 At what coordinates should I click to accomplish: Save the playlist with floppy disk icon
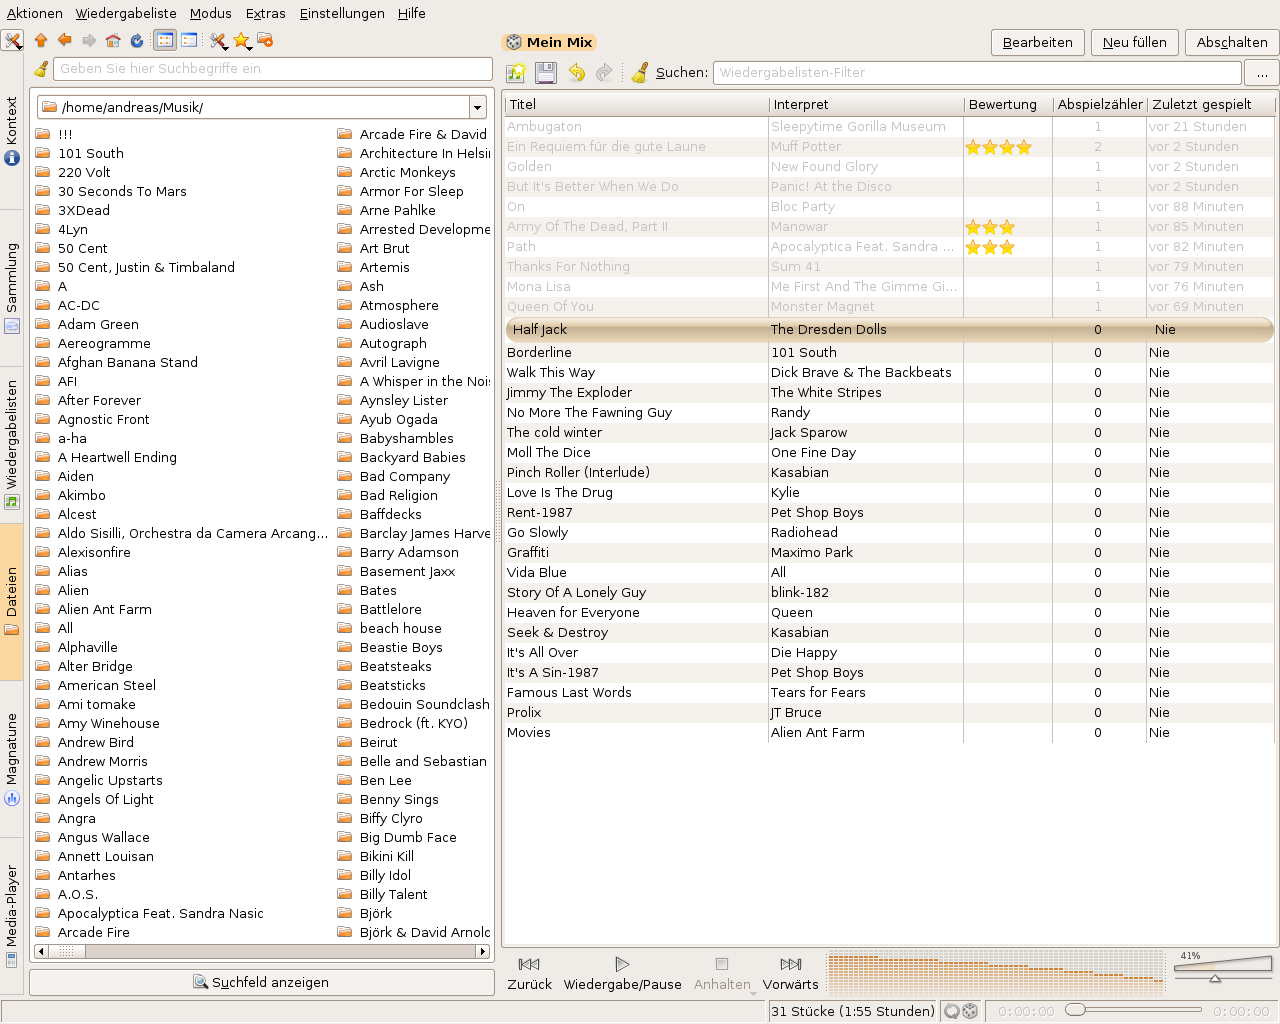pyautogui.click(x=545, y=72)
